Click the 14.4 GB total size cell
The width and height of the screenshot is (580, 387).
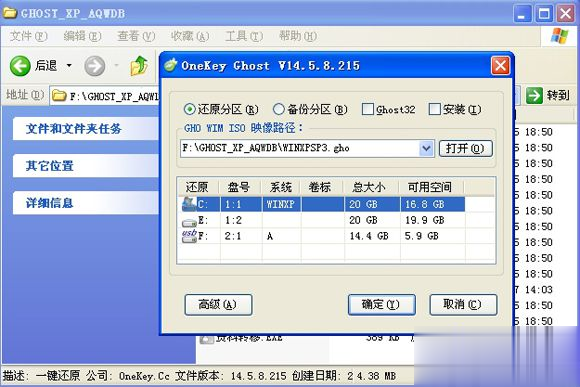pyautogui.click(x=369, y=236)
